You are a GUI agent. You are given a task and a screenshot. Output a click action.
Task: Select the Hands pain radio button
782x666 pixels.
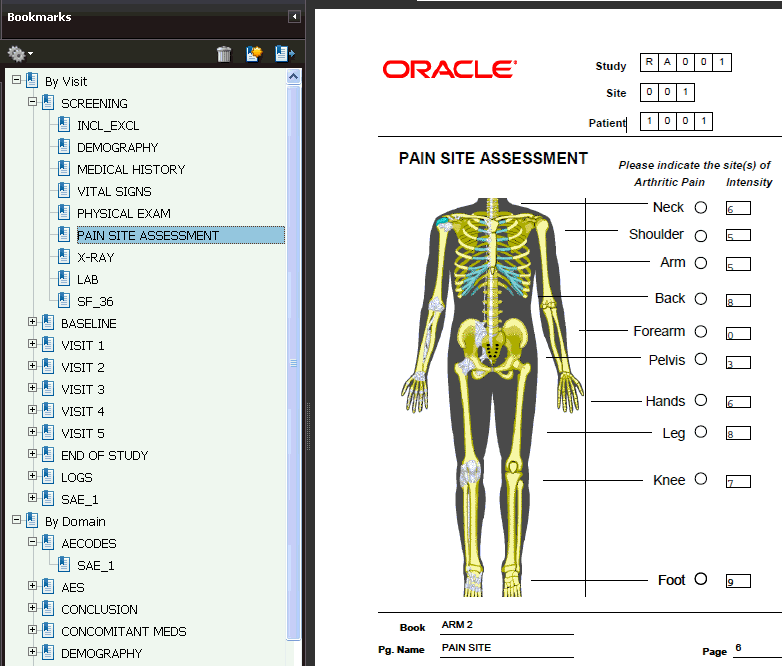tap(701, 400)
